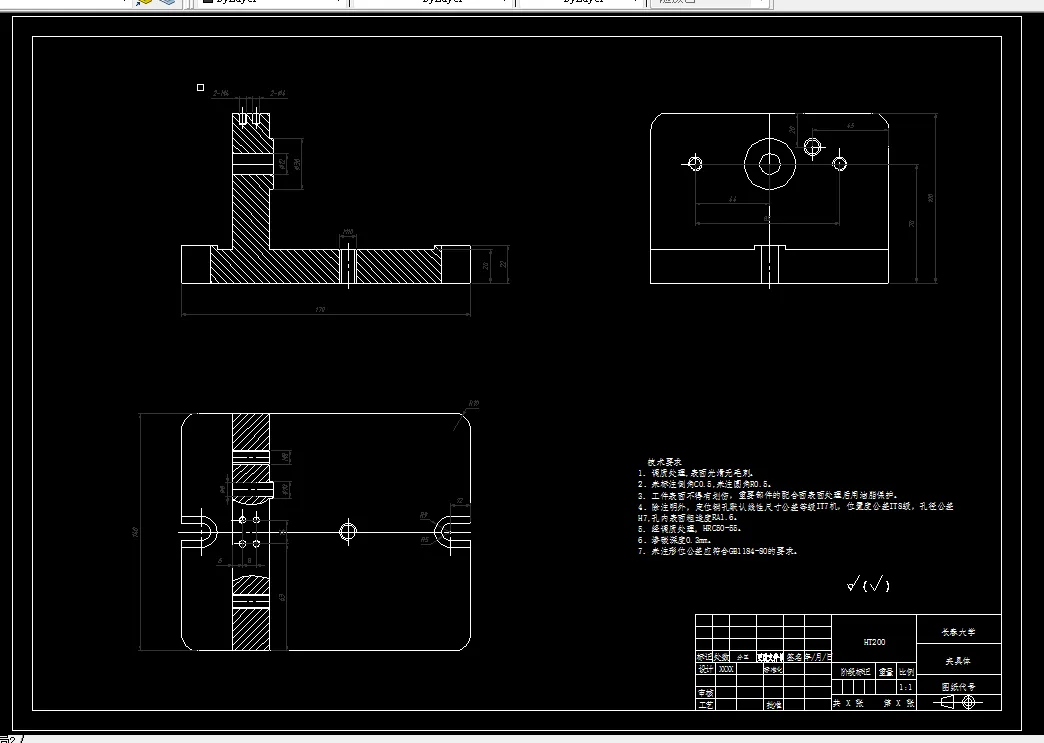Click the 设计 label in title block

(705, 669)
